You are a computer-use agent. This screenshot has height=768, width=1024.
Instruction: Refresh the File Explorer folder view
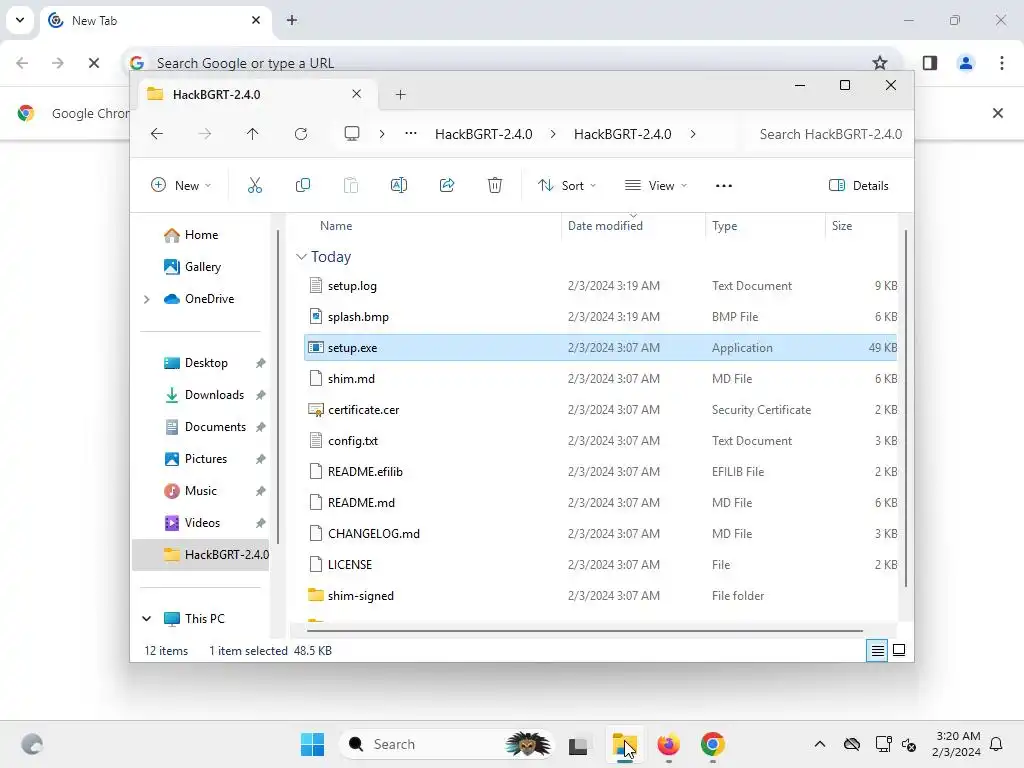[x=300, y=134]
